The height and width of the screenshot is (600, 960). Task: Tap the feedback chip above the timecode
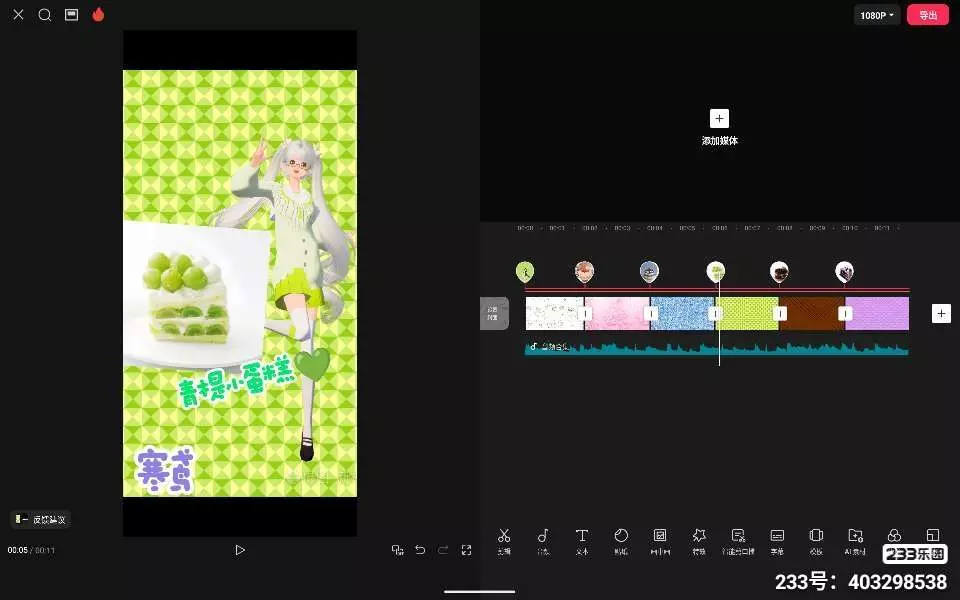40,519
